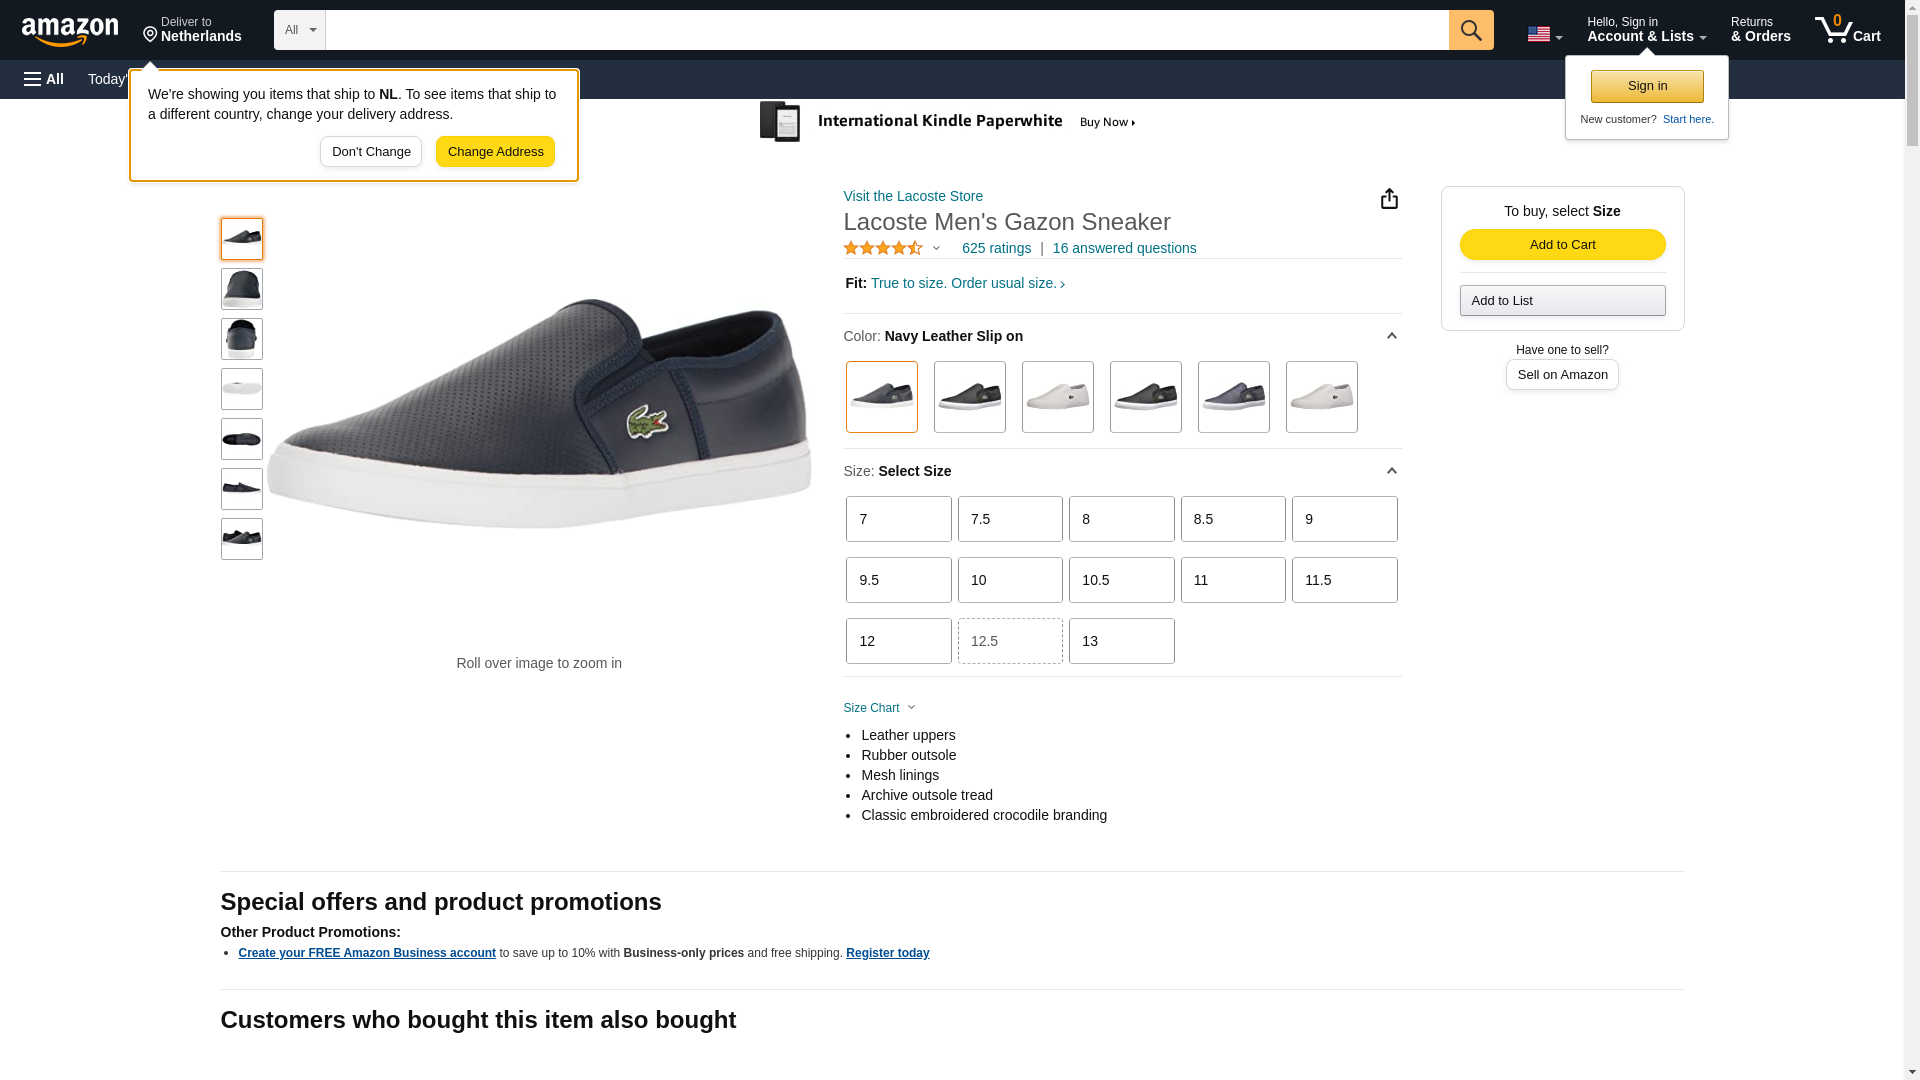Select size 8.5
Screen dimensions: 1920x1080
pos(1232,519)
